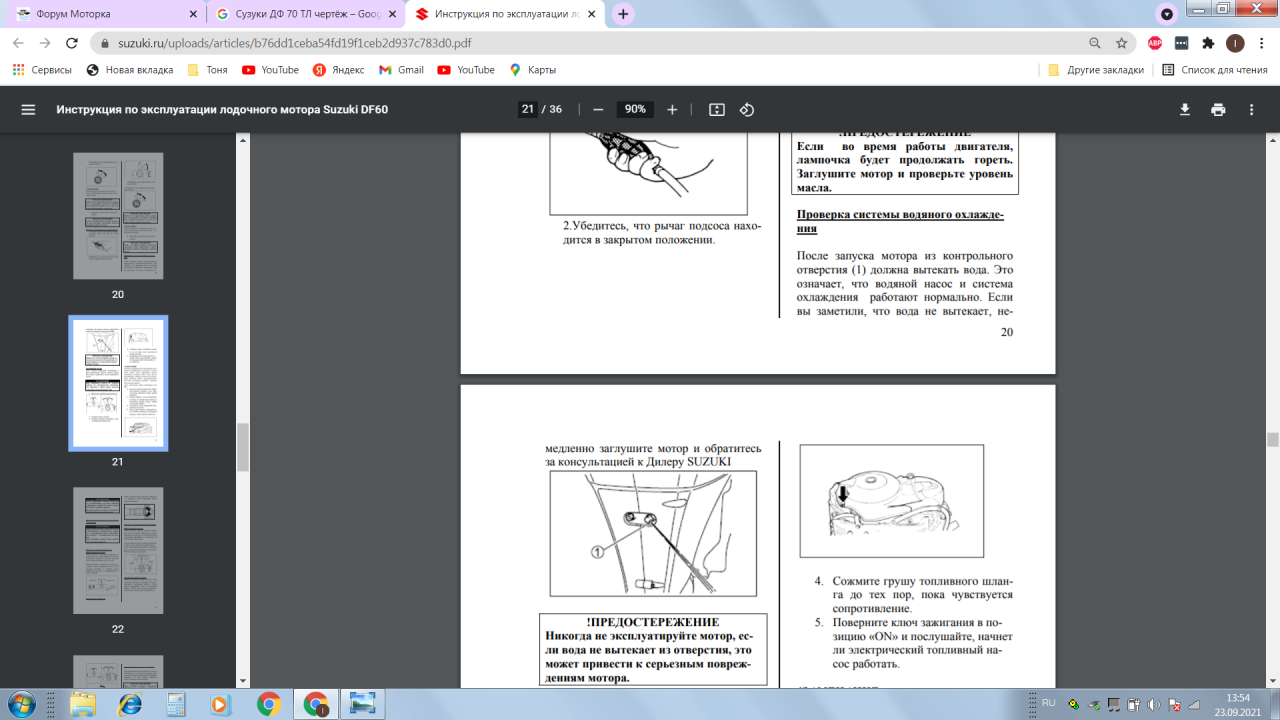Print the PDF document
The width and height of the screenshot is (1280, 720).
pos(1218,110)
